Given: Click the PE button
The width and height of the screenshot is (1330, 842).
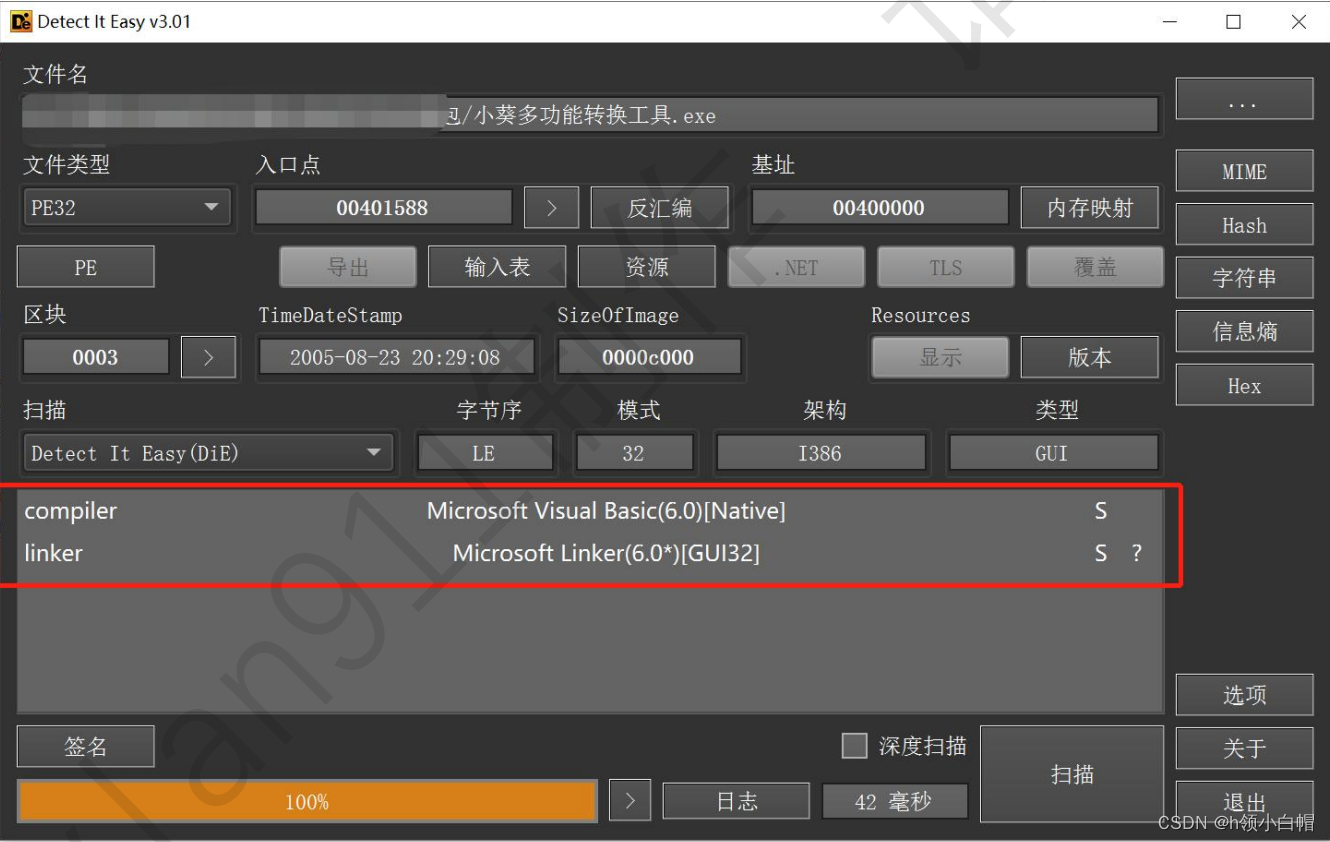Looking at the screenshot, I should [x=86, y=267].
